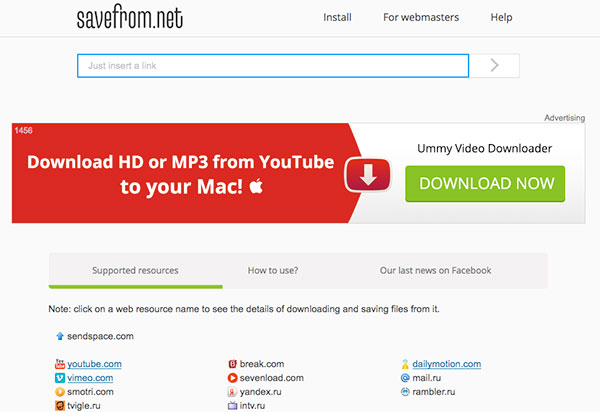Select the sendspace.com resource
This screenshot has height=412, width=600.
100,336
